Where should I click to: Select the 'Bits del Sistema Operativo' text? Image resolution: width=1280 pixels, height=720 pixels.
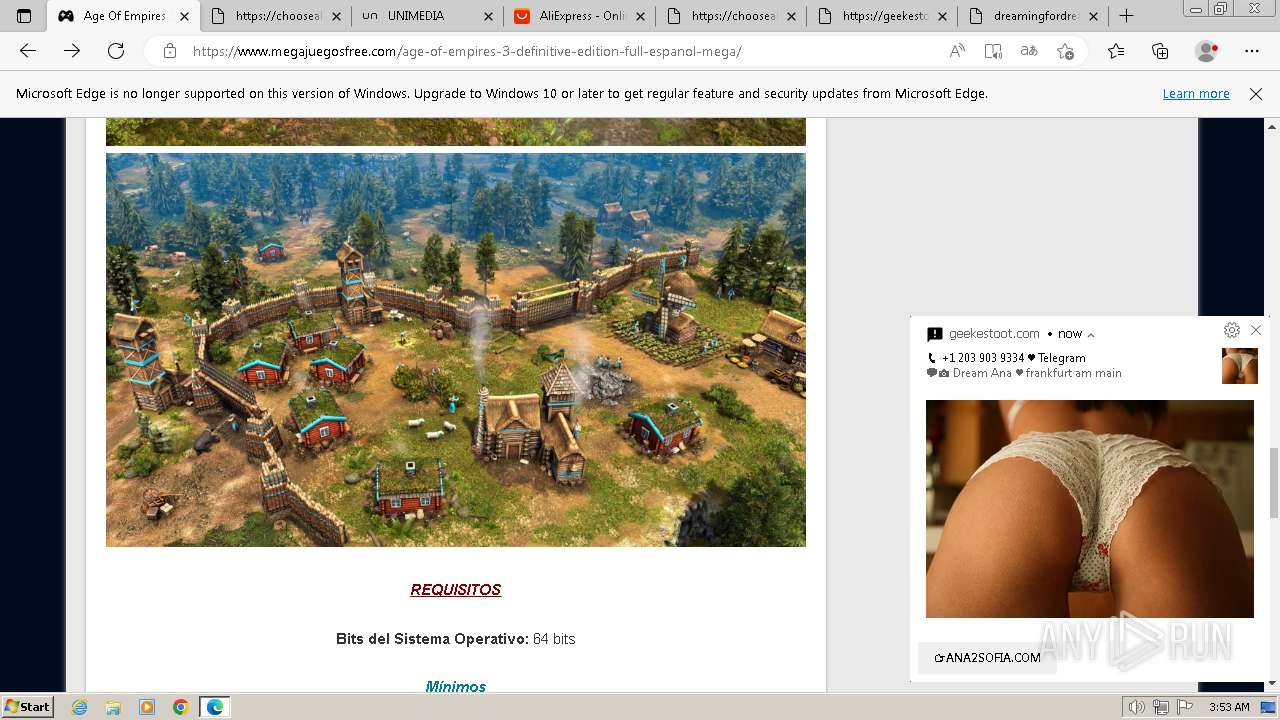click(432, 639)
